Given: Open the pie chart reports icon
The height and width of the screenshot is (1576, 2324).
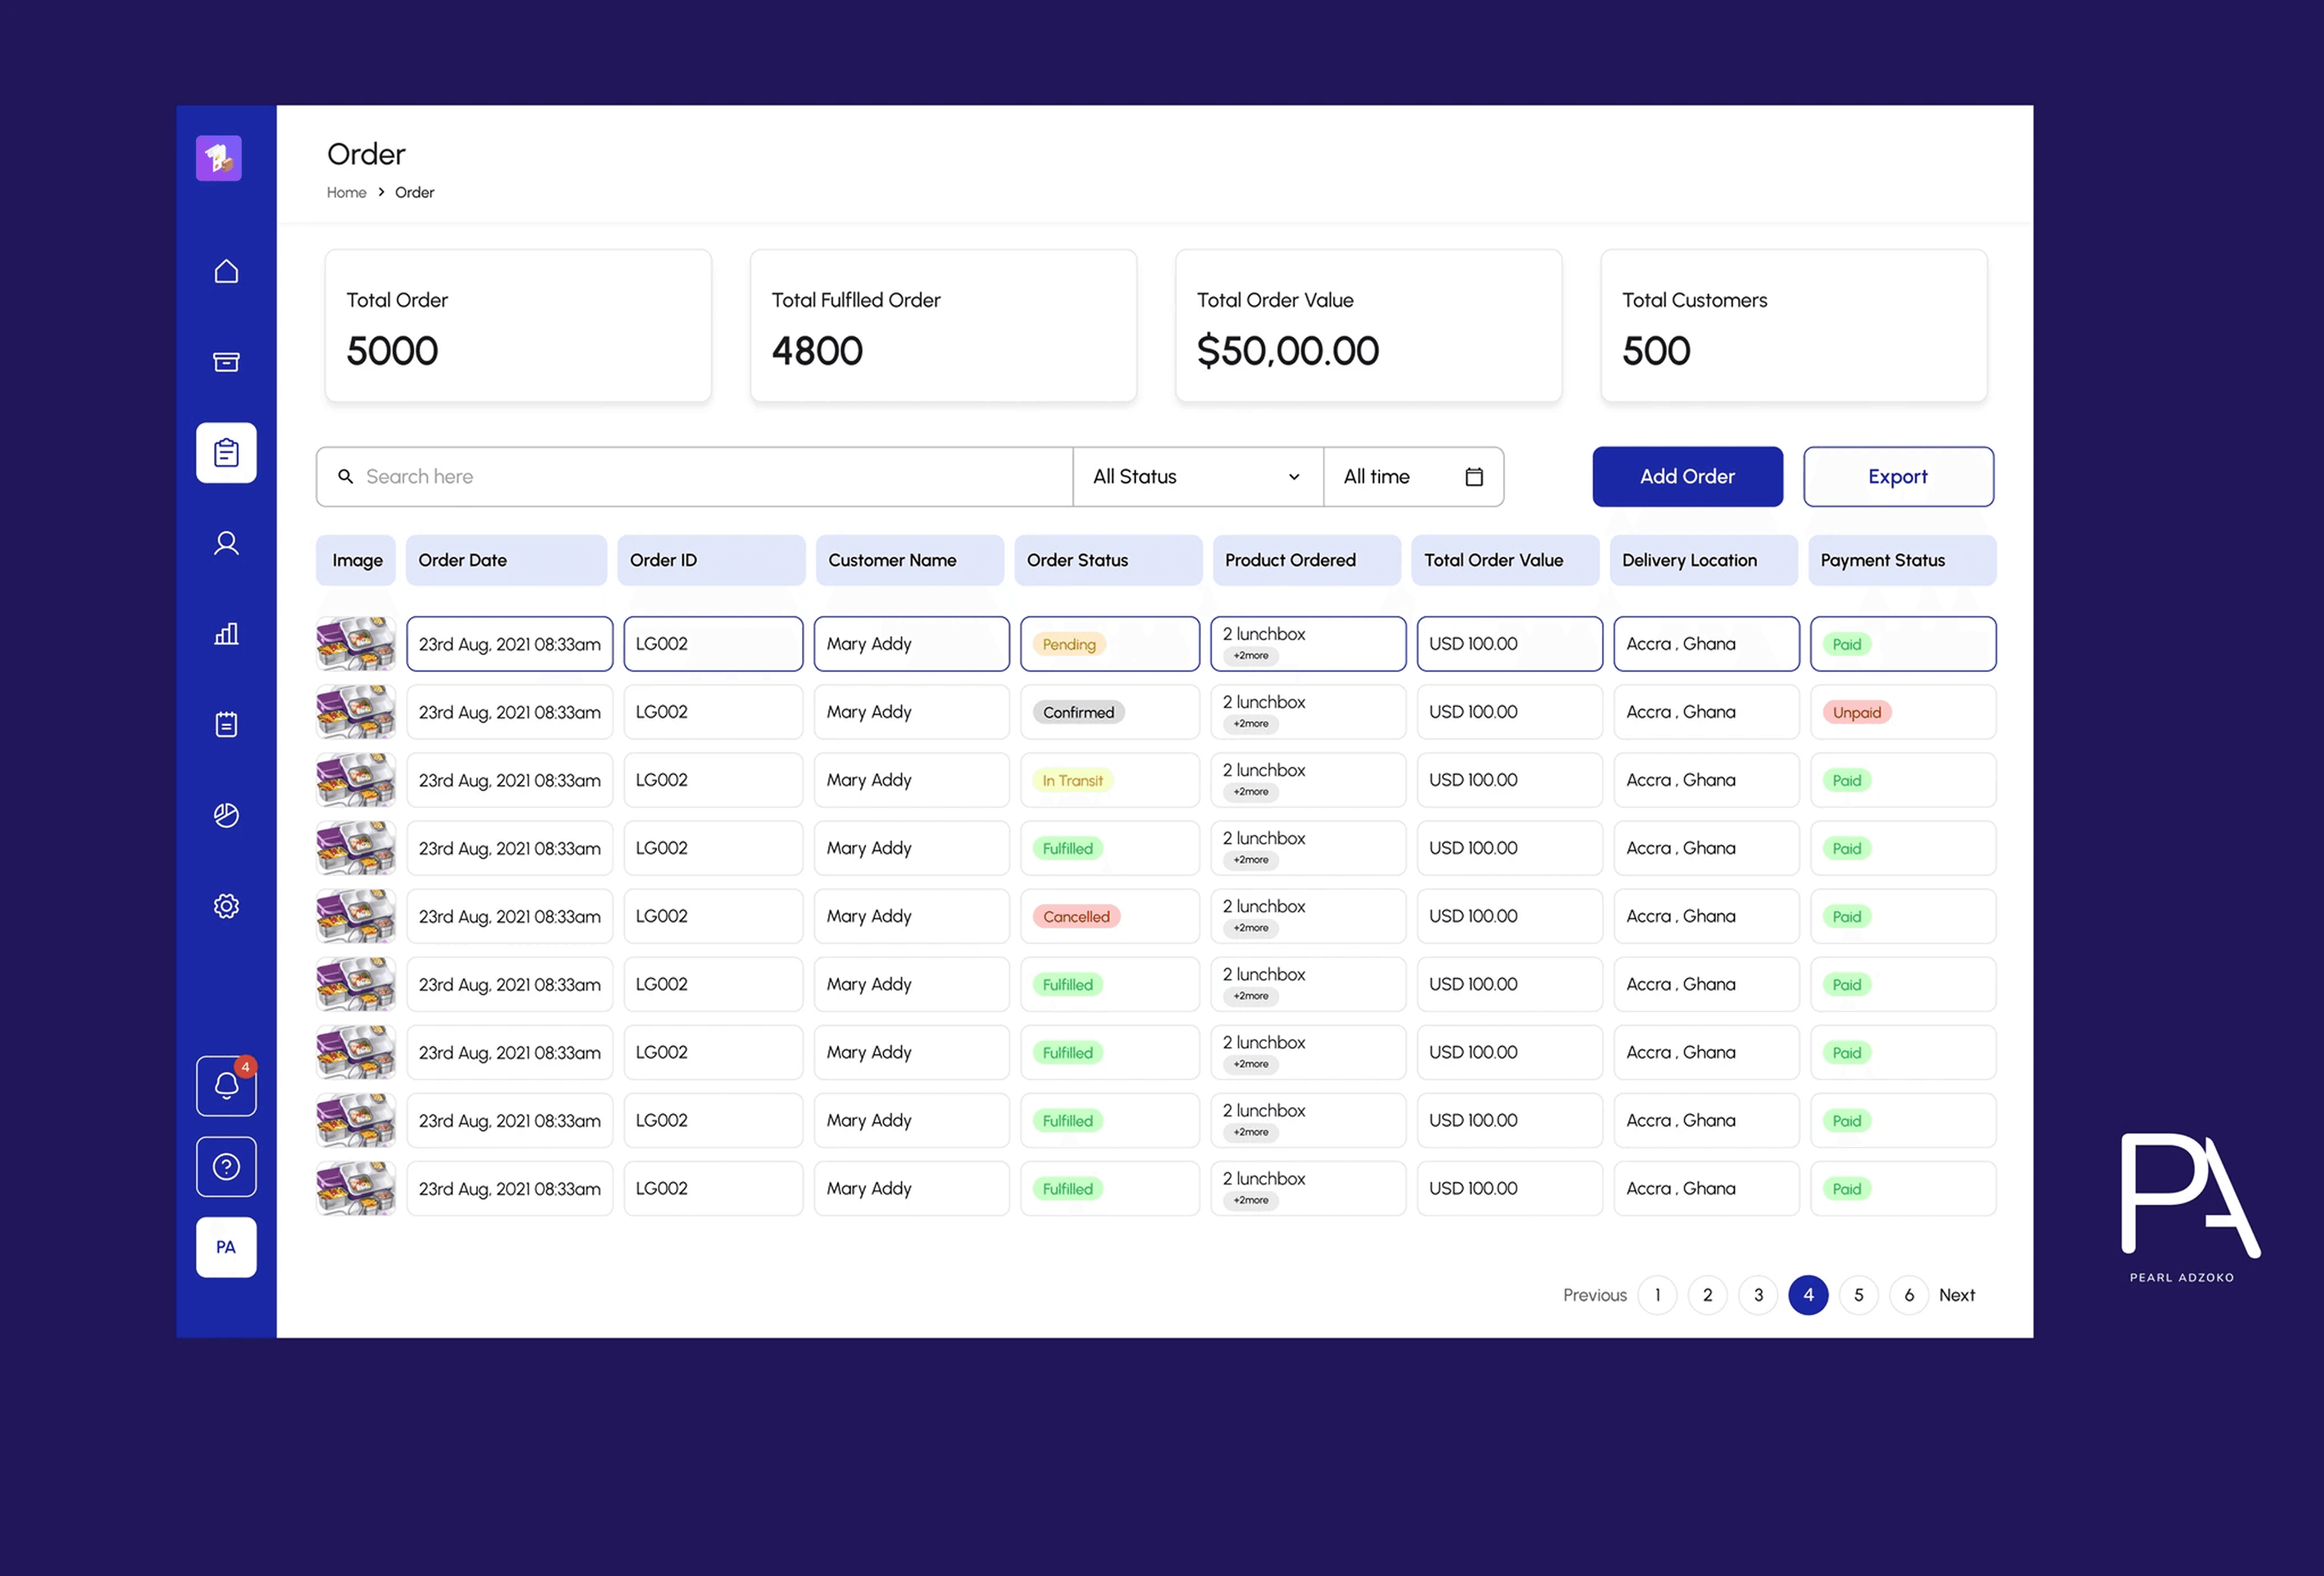Looking at the screenshot, I should [x=226, y=815].
